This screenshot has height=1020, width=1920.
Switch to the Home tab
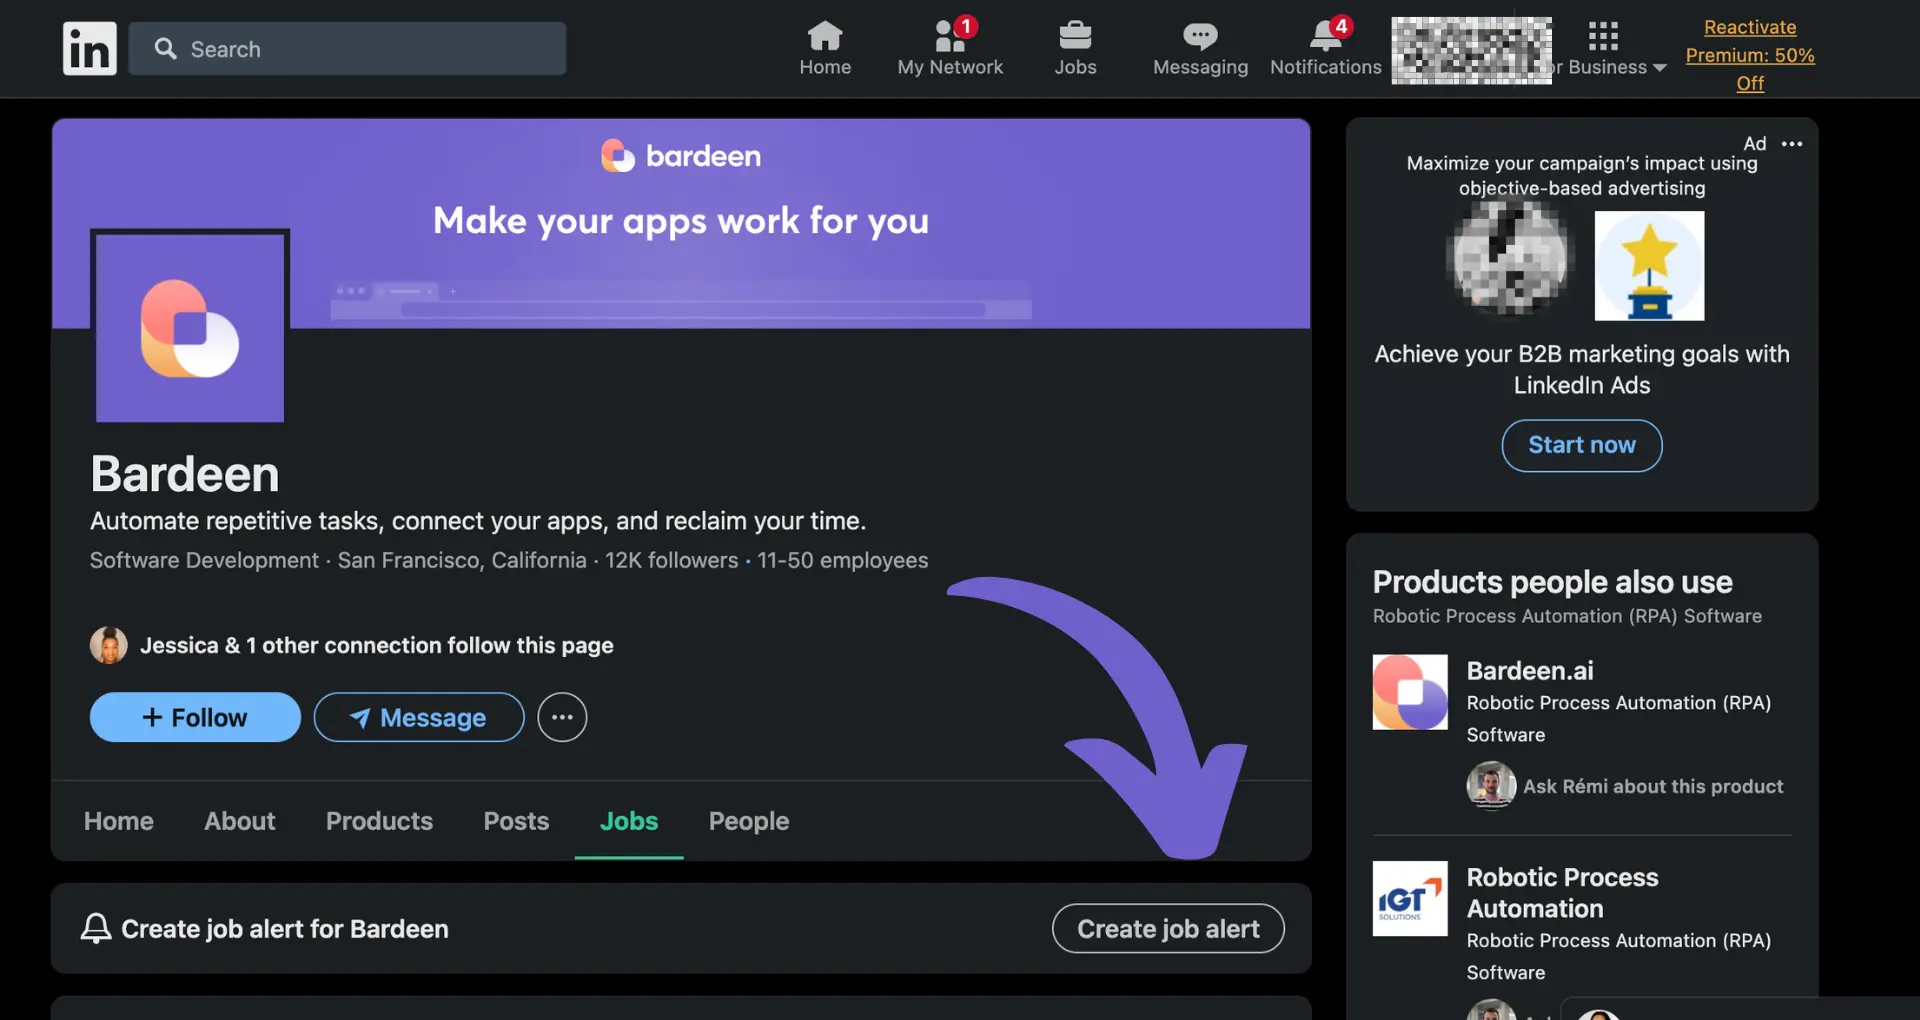tap(119, 821)
